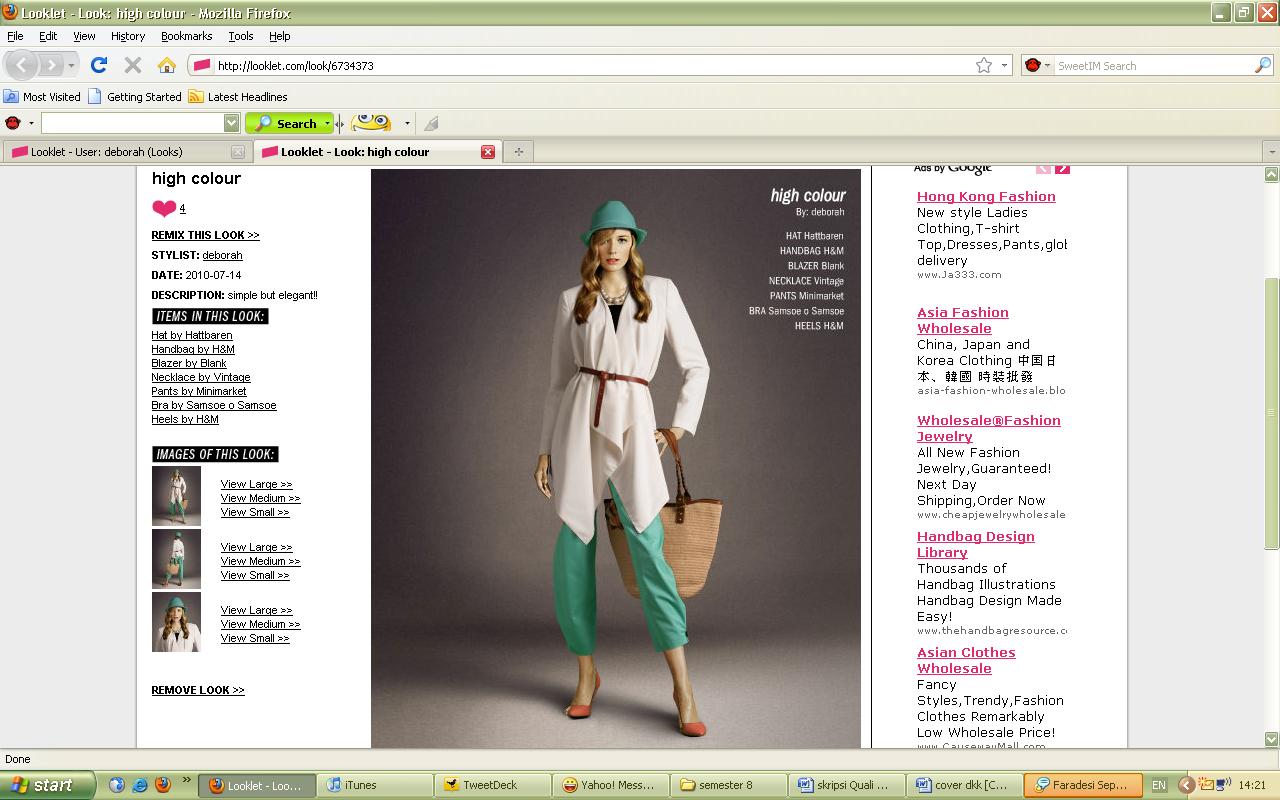This screenshot has height=800, width=1280.
Task: Click next ads arrow beside Ads by Google
Action: [1062, 169]
